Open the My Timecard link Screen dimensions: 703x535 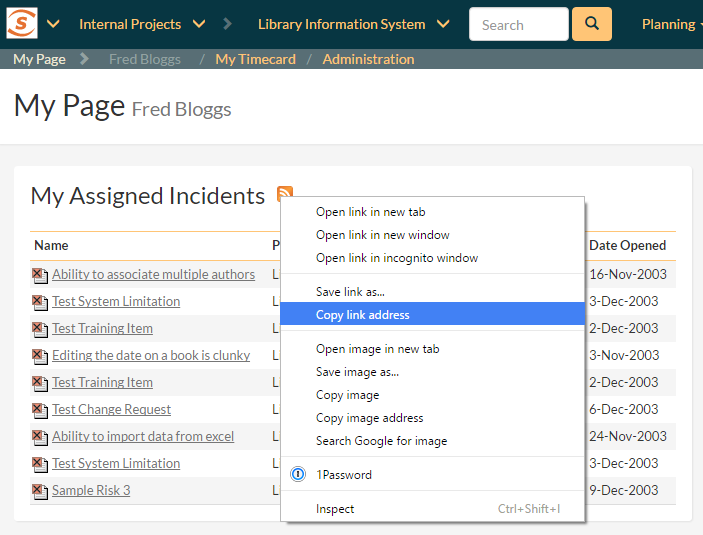[x=255, y=59]
